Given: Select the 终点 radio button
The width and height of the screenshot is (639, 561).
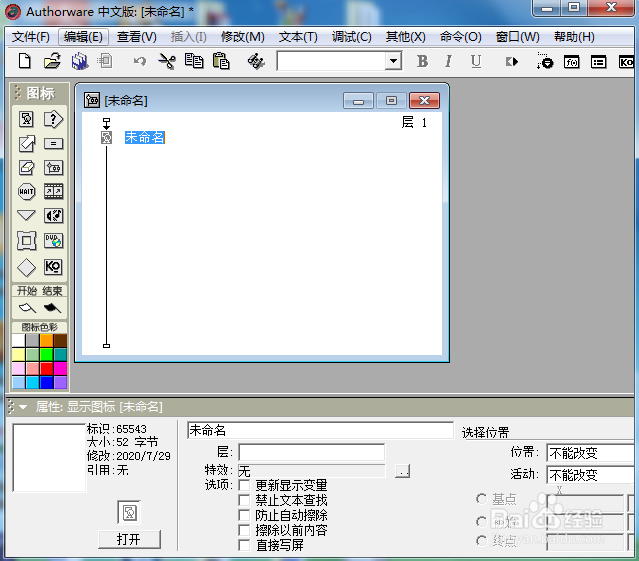Looking at the screenshot, I should pos(482,541).
